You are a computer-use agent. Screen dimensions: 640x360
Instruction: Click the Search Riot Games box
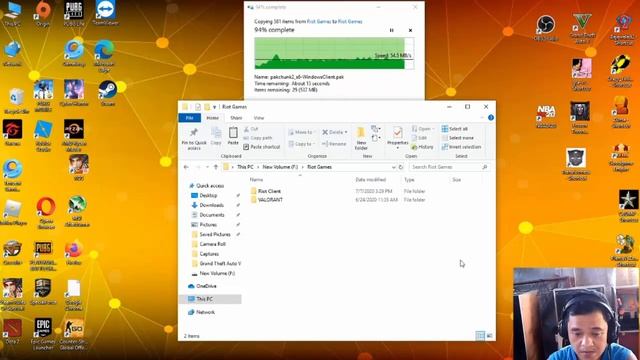[449, 167]
